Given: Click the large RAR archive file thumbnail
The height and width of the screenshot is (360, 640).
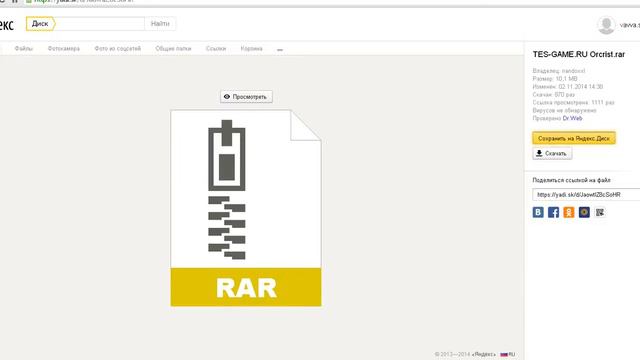Looking at the screenshot, I should pyautogui.click(x=246, y=208).
